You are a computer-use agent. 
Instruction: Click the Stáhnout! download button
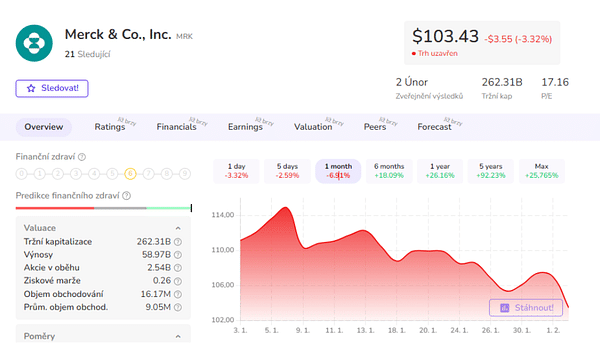tap(526, 308)
